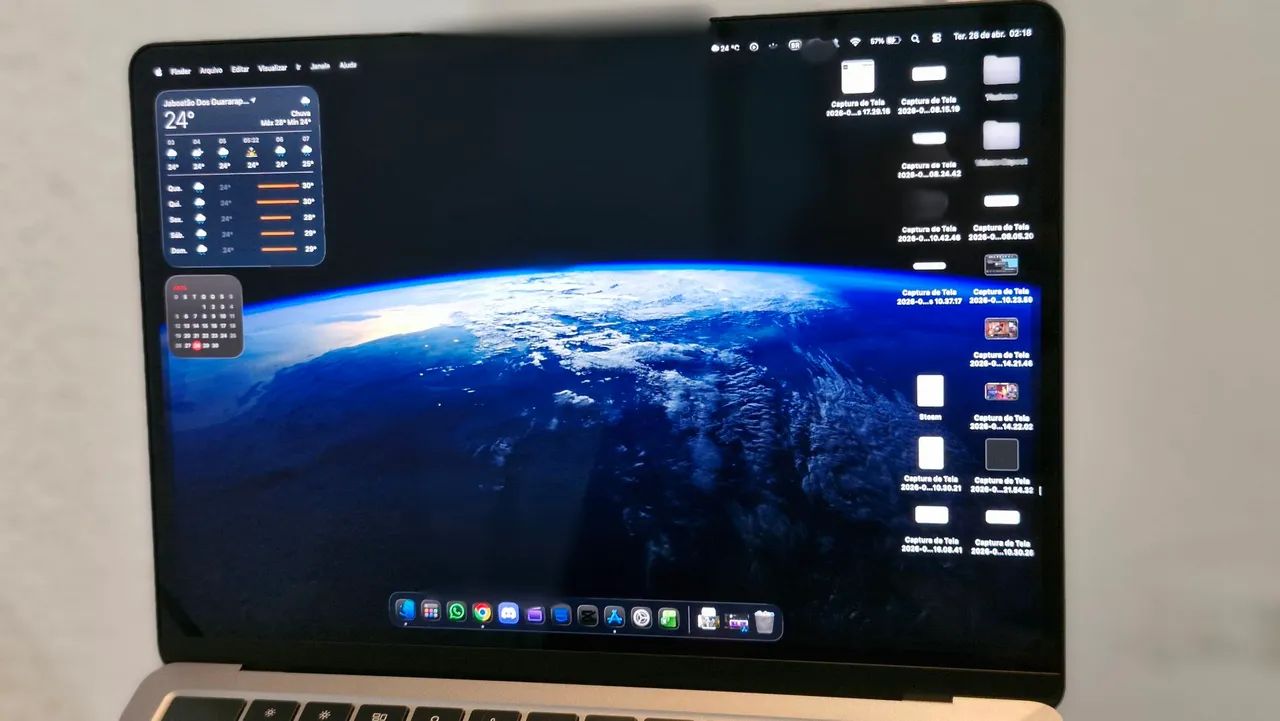Open CapCut from the Dock
The image size is (1280, 721).
coord(588,616)
